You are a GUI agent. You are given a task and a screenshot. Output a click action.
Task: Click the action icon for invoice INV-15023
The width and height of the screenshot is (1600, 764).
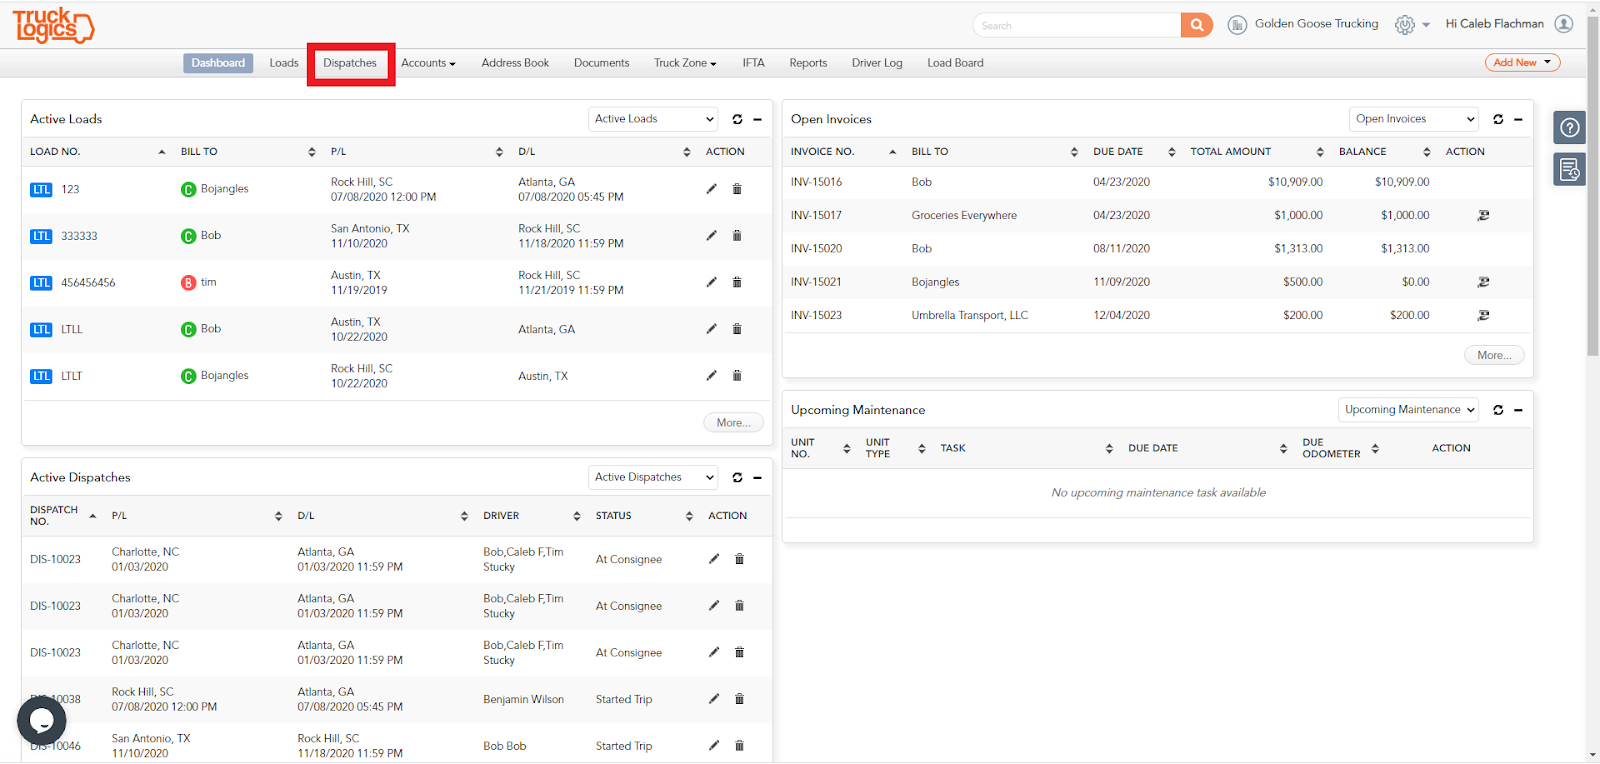click(1483, 315)
